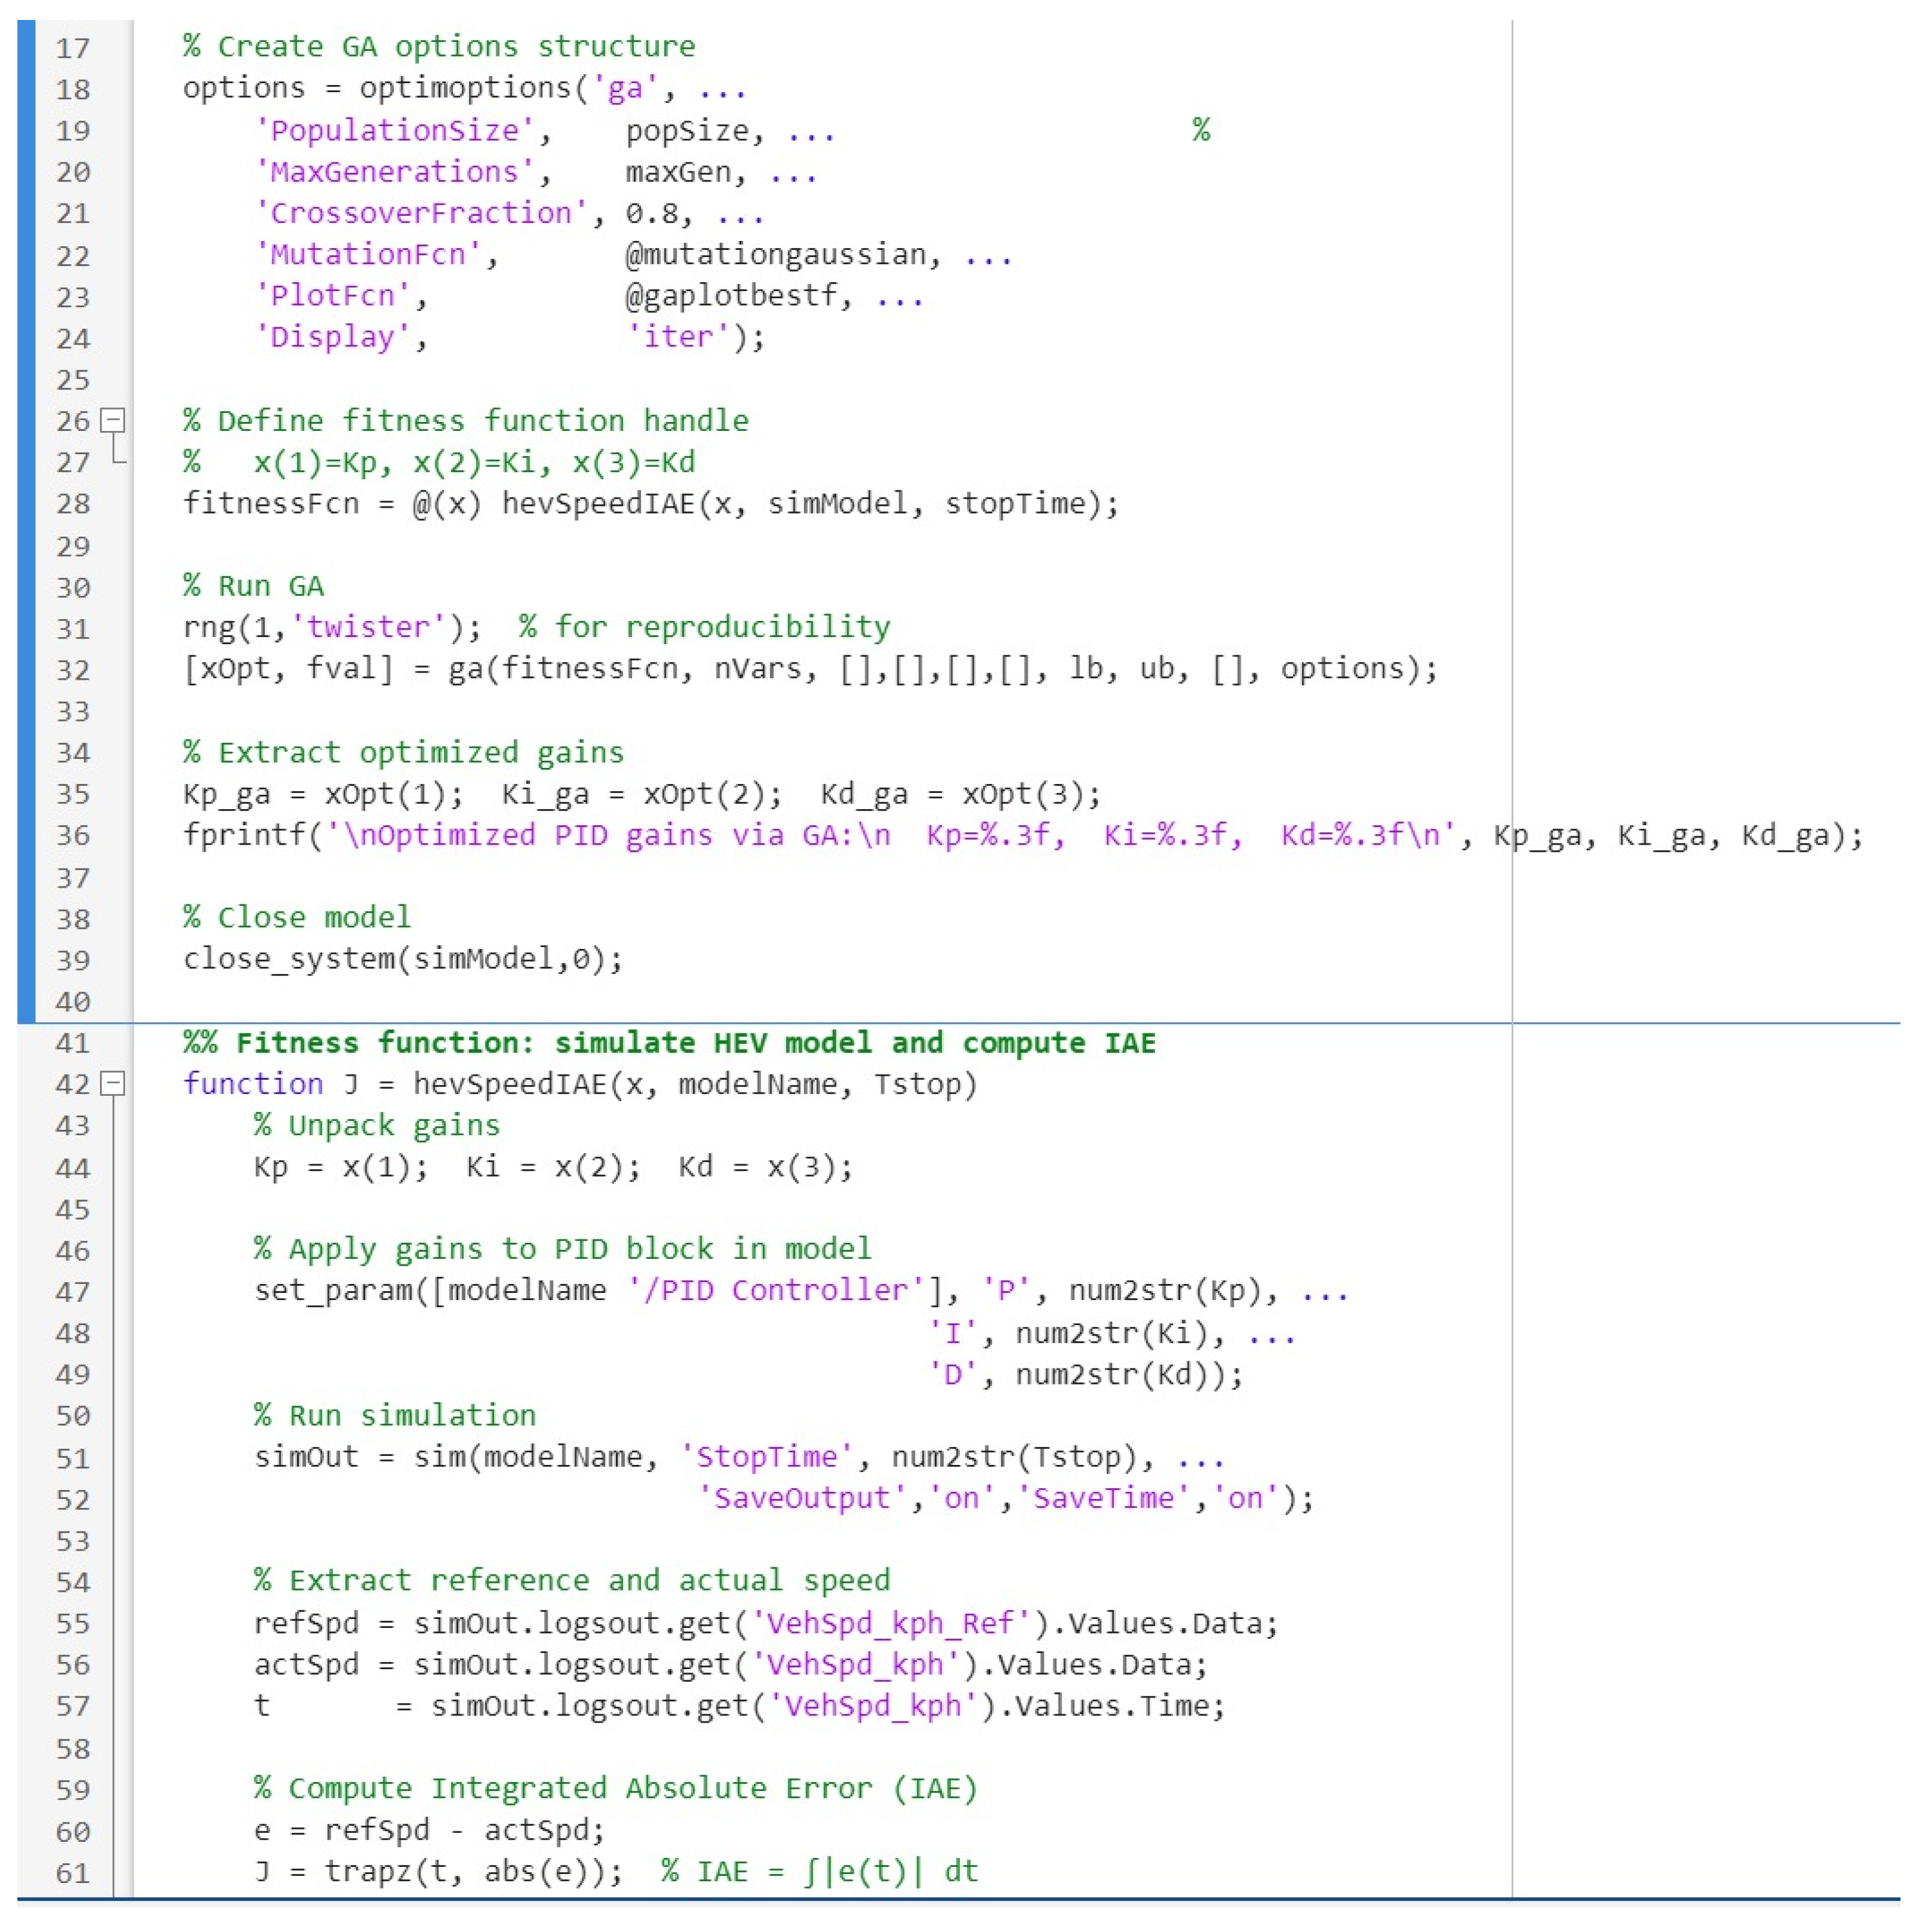The width and height of the screenshot is (1925, 1932).
Task: Click line number 61 in the gutter
Action: pyautogui.click(x=72, y=1873)
